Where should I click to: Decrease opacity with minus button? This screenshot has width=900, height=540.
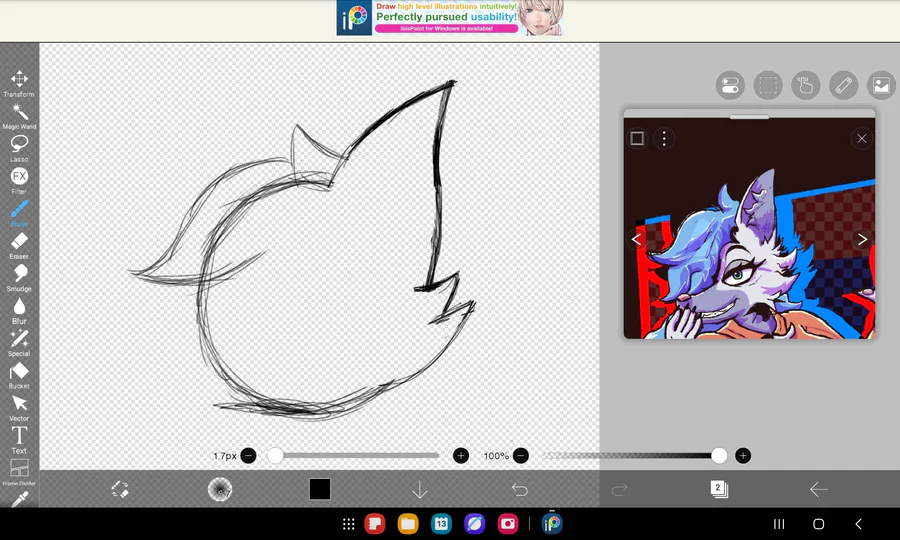click(x=521, y=456)
